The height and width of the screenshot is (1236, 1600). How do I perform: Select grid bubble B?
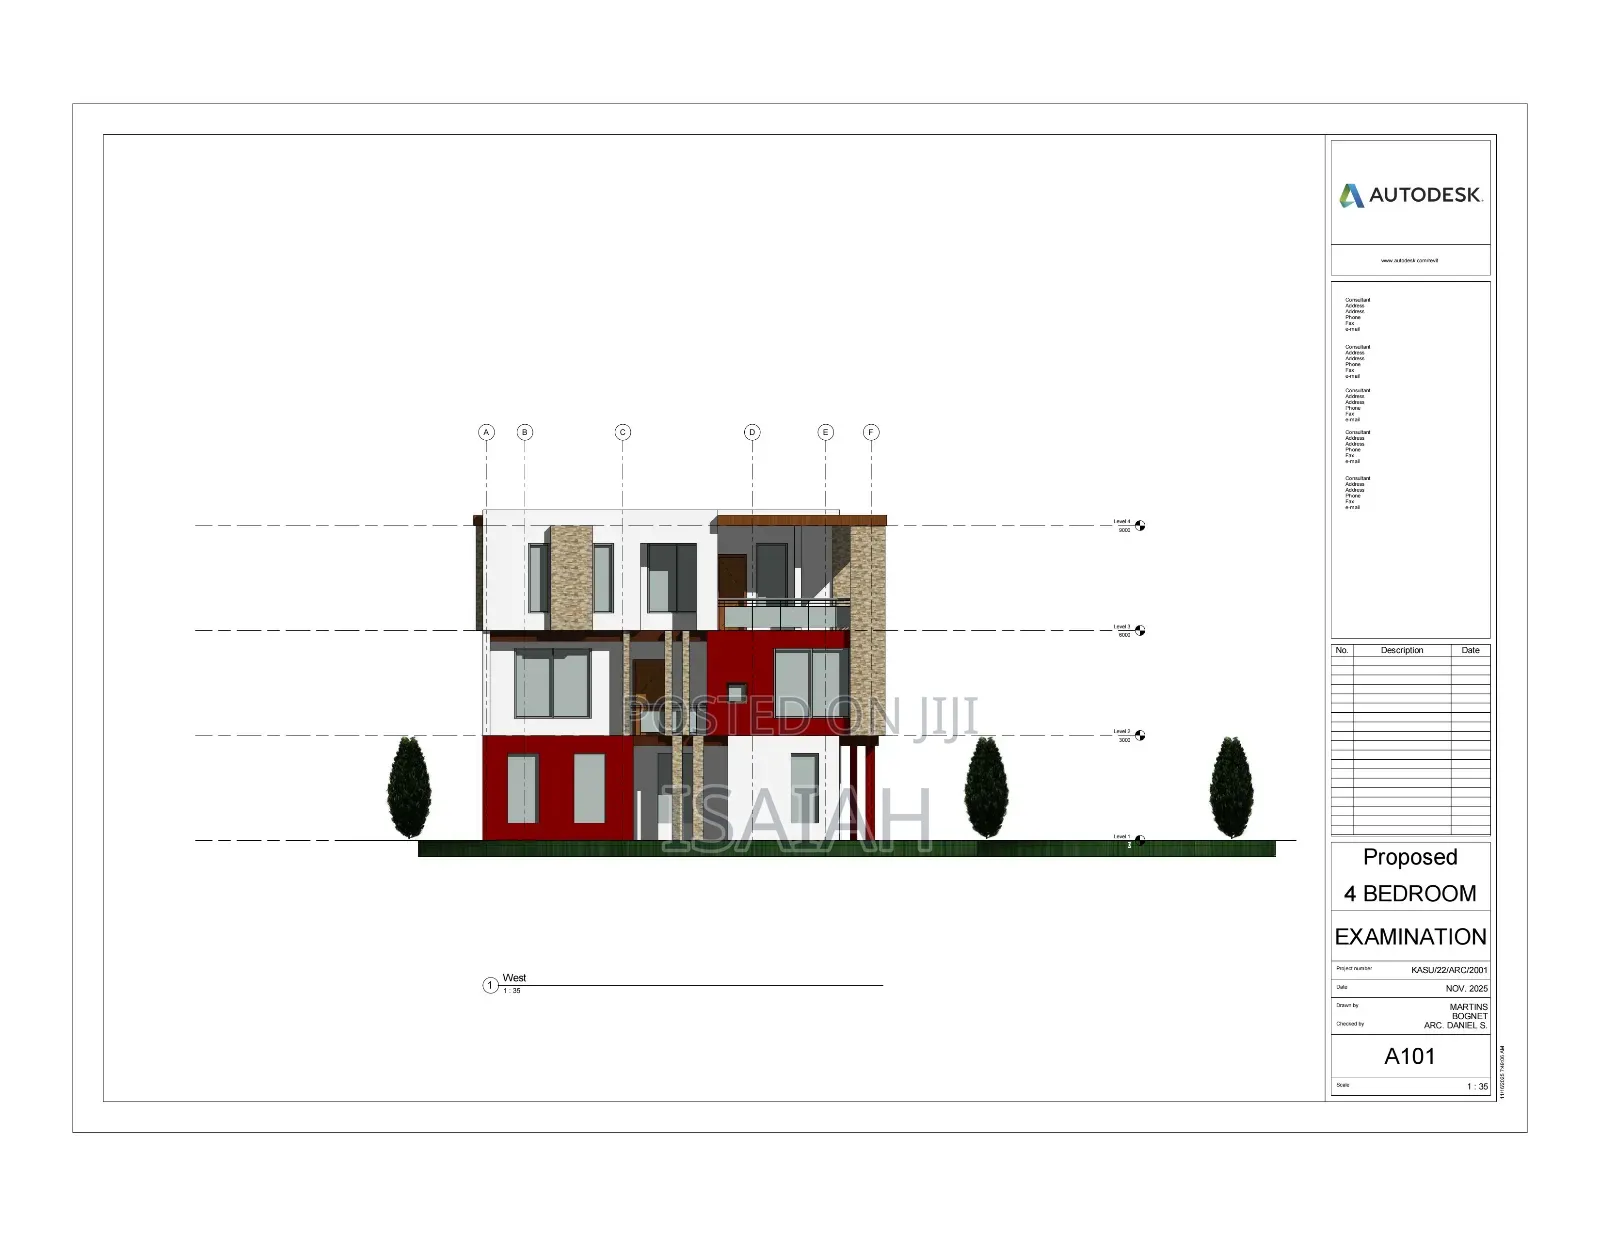(x=525, y=432)
